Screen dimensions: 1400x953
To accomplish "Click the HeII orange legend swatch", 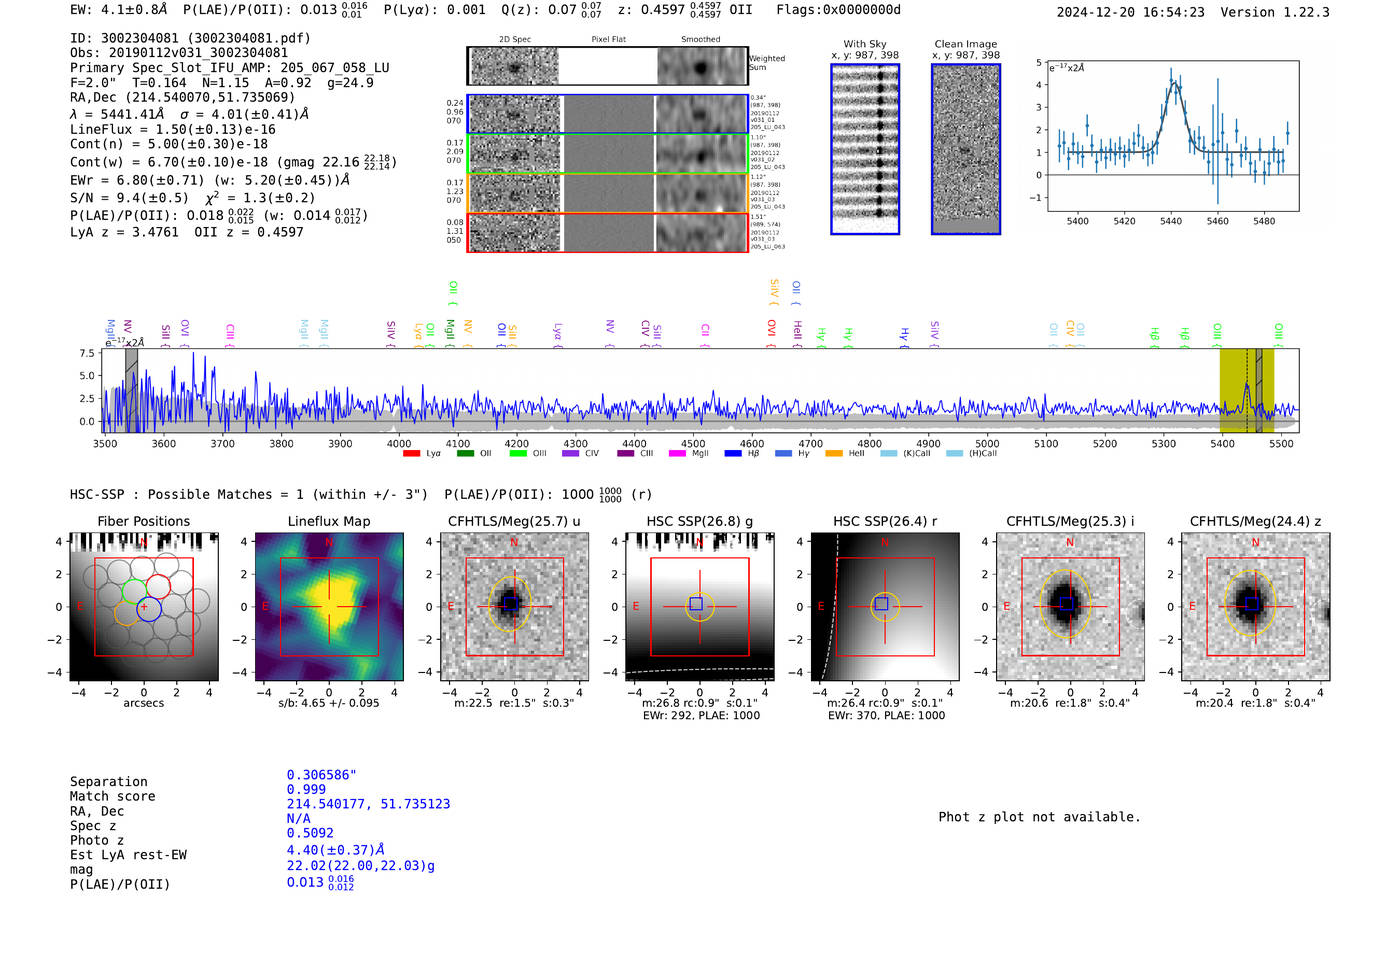I will [834, 454].
